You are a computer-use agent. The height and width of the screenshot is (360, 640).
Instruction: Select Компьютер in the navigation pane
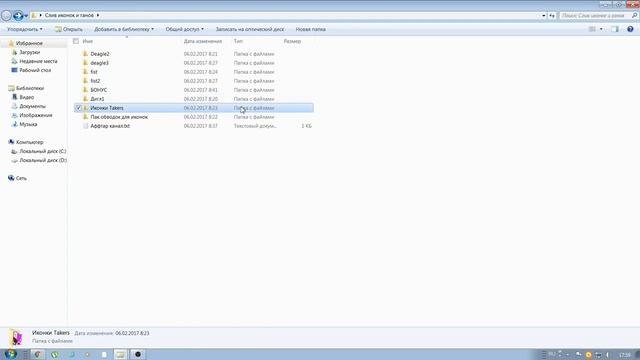pos(29,142)
